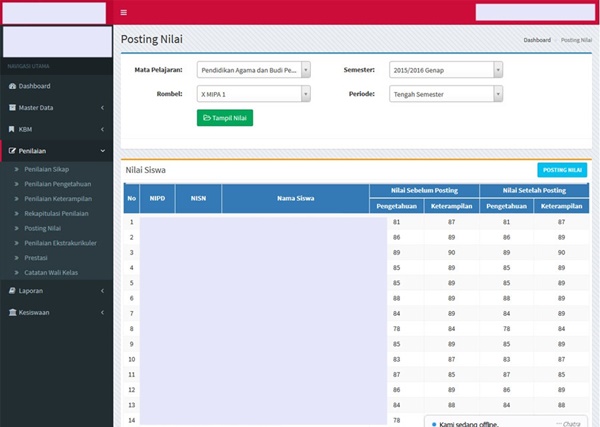
Task: Click the Laporan book icon
Action: [12, 291]
